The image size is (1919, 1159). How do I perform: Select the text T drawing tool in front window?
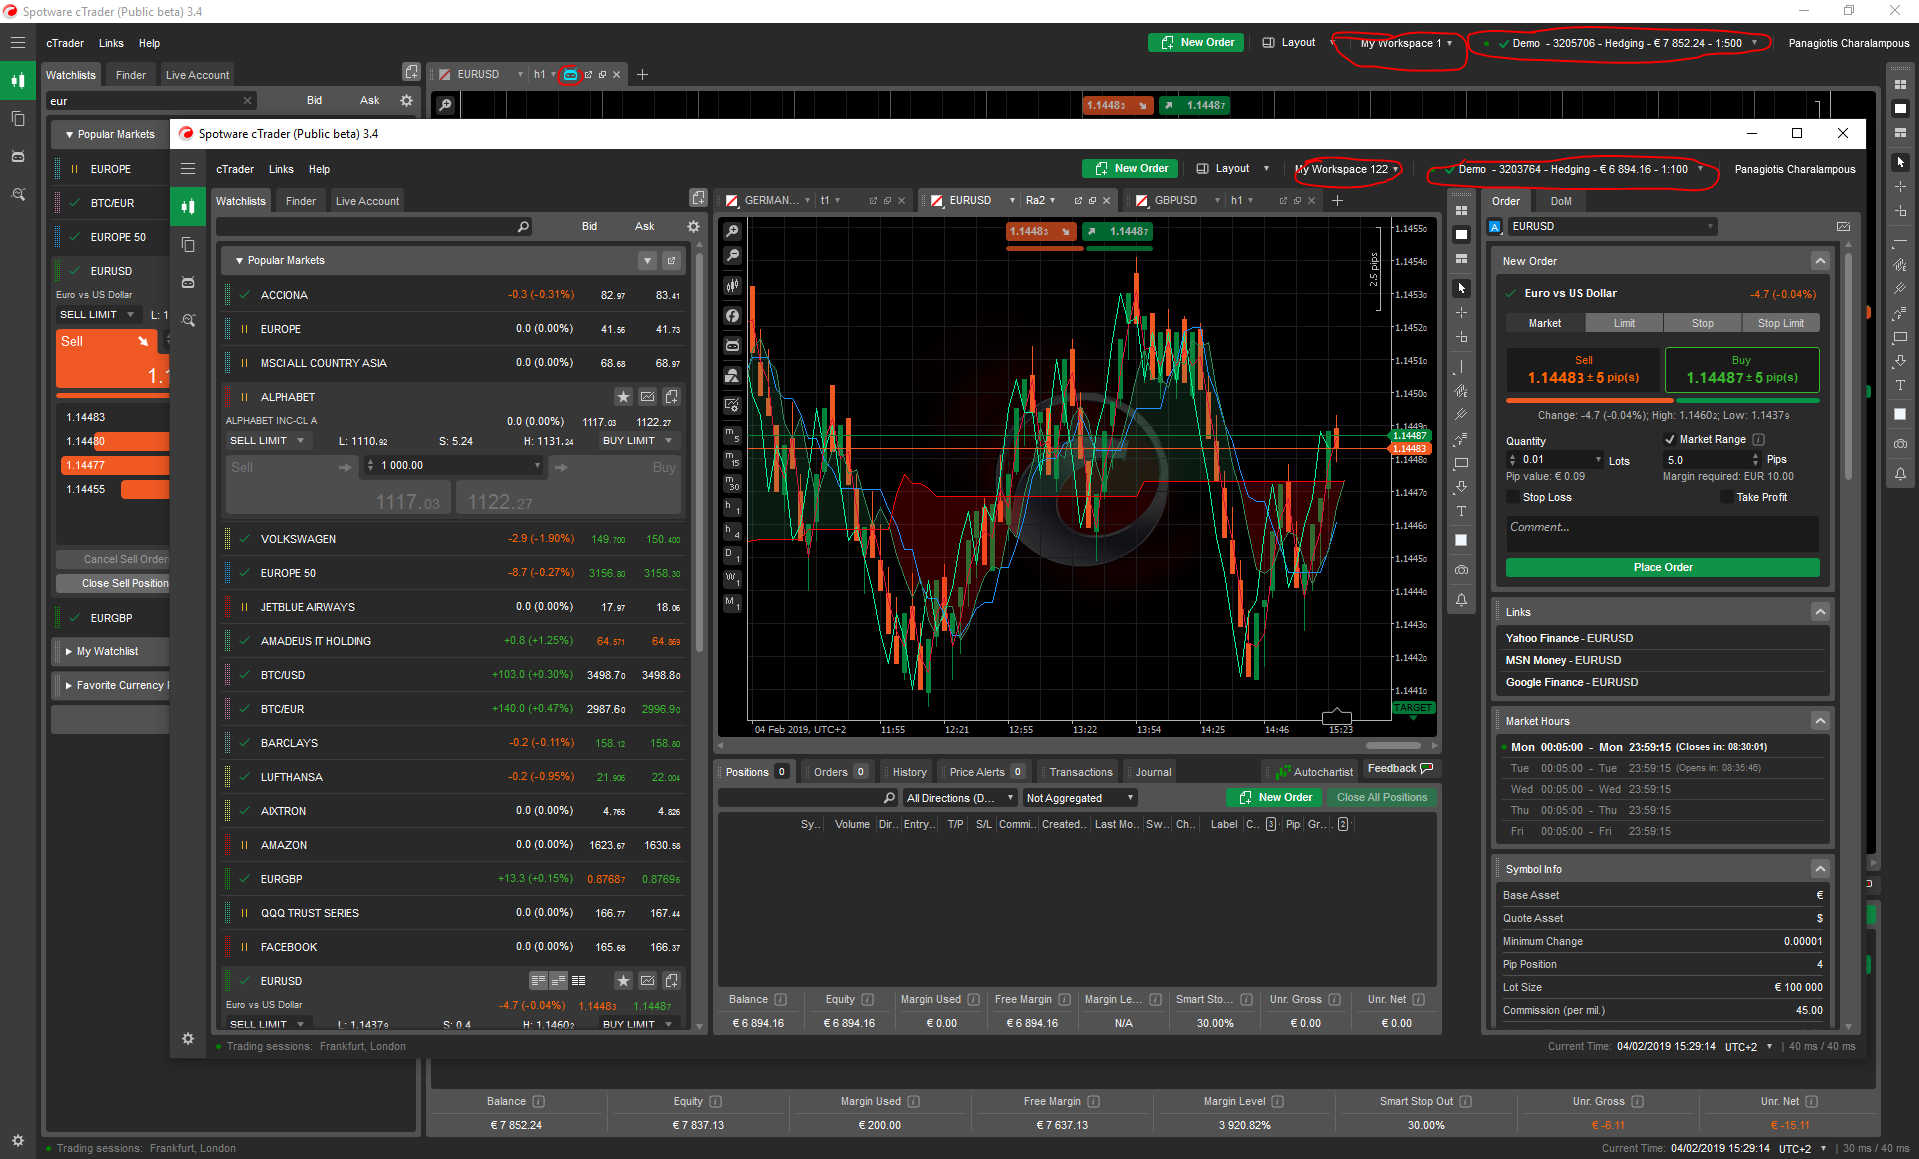[x=1461, y=511]
